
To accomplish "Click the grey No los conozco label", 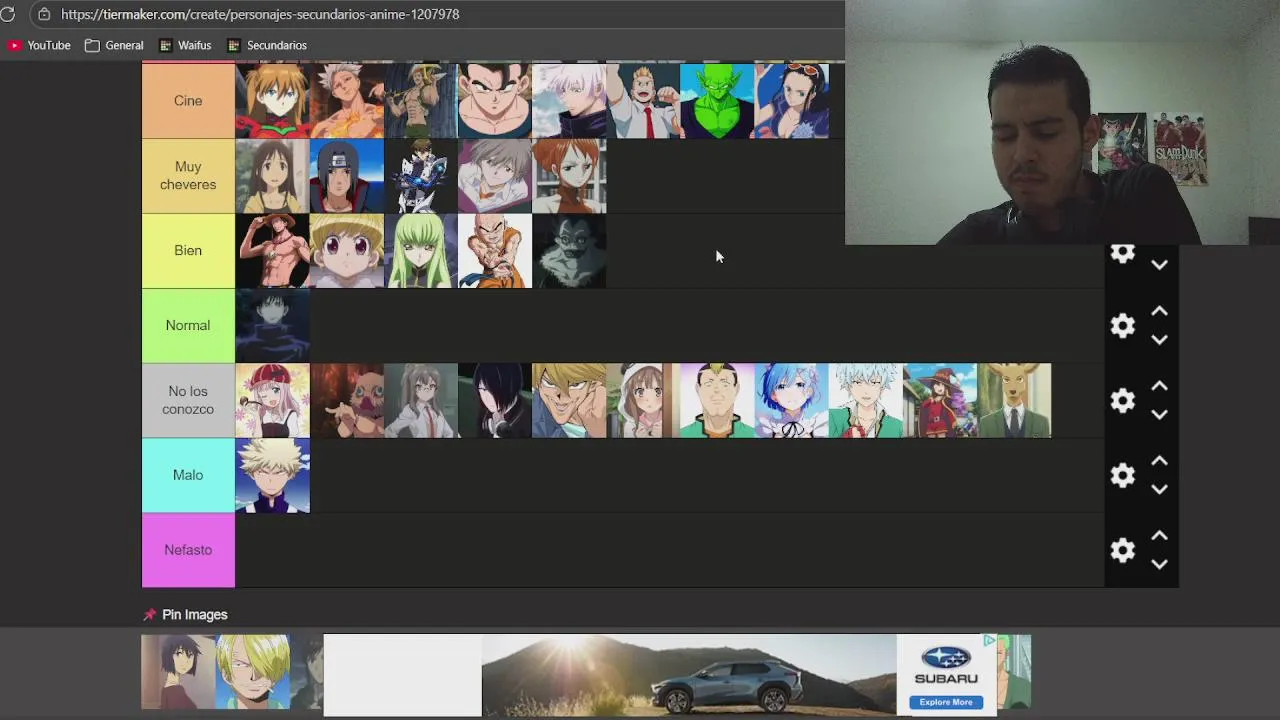I will (188, 400).
